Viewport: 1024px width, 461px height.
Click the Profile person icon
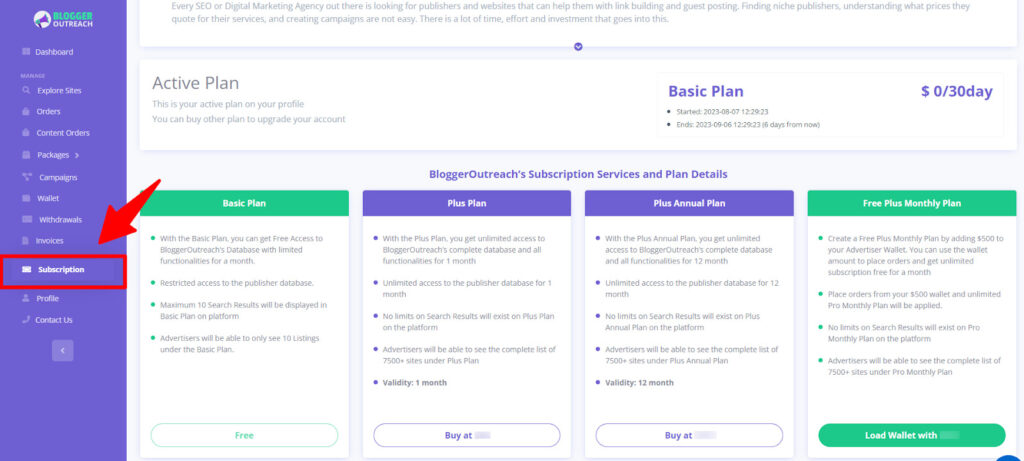pyautogui.click(x=26, y=298)
